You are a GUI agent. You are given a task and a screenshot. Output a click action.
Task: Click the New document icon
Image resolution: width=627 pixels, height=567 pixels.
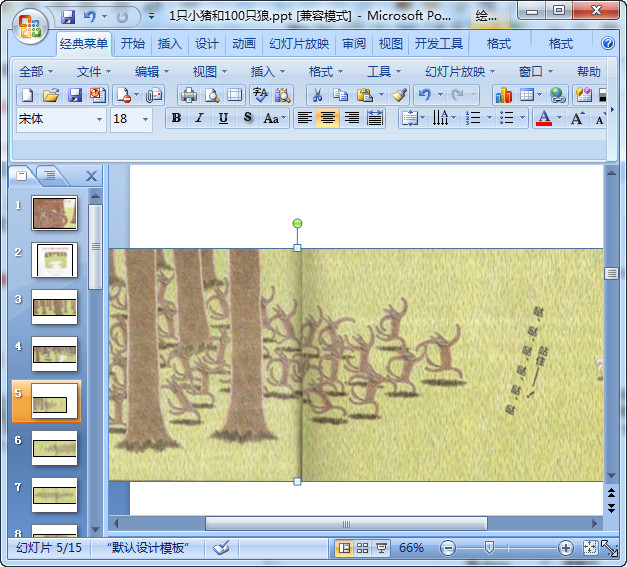(28, 95)
